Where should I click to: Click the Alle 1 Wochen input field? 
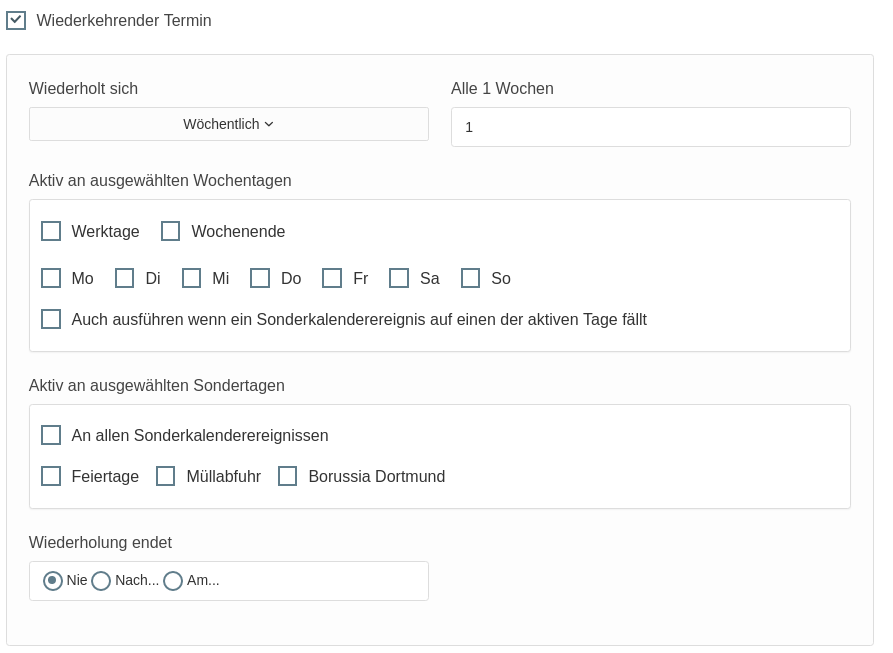pyautogui.click(x=650, y=127)
